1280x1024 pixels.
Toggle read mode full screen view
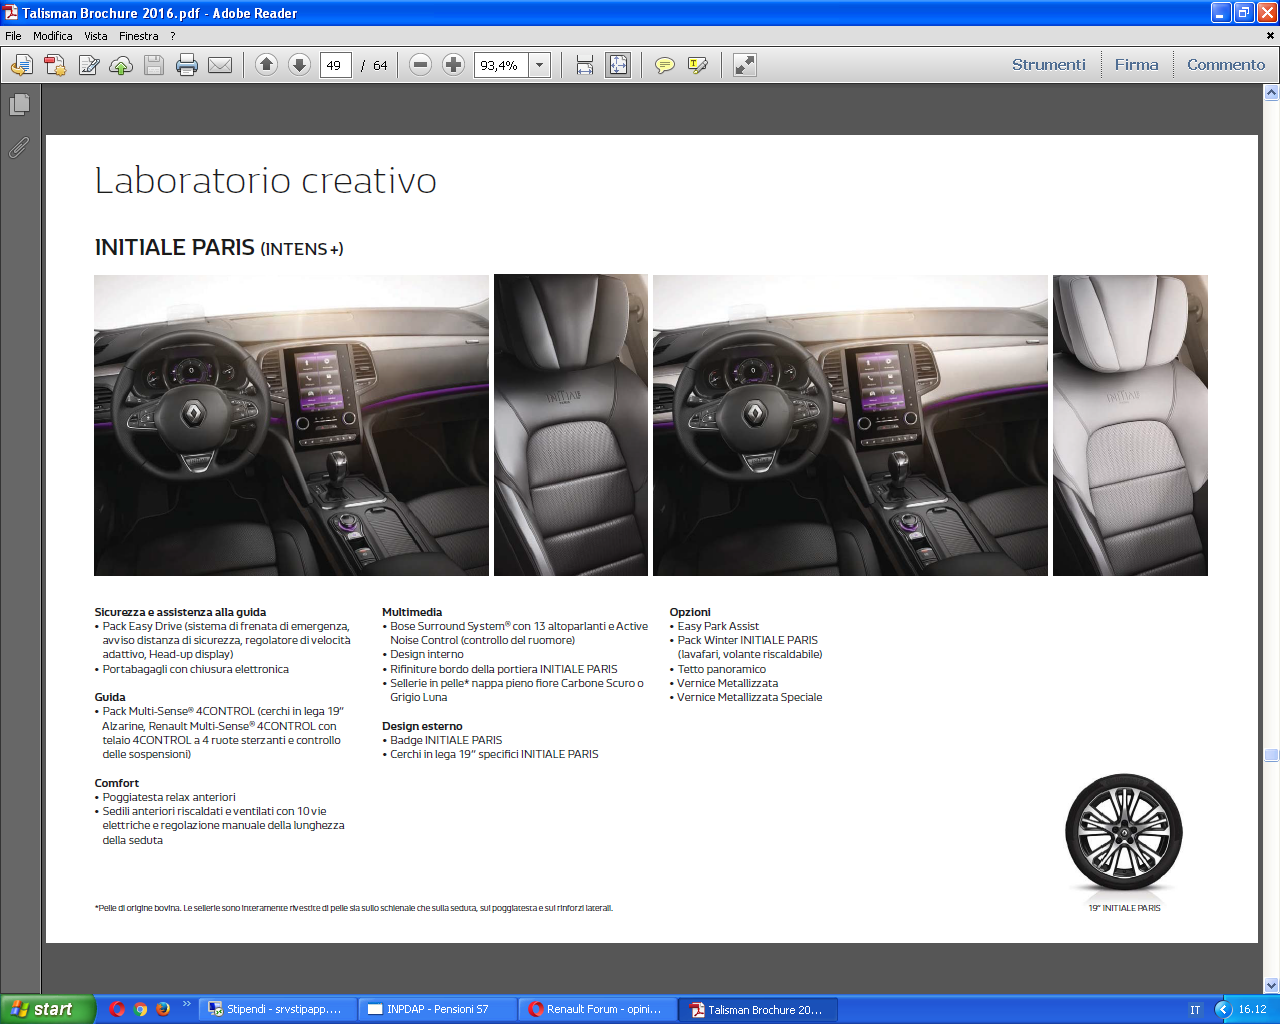(x=745, y=65)
